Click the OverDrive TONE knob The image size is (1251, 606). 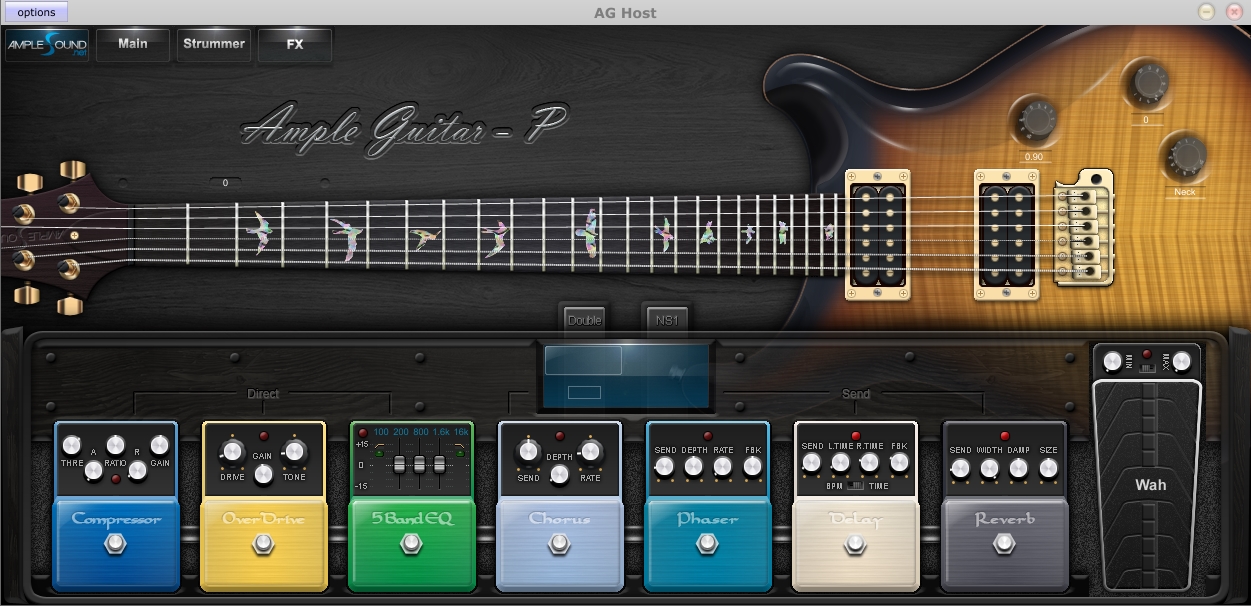coord(294,452)
